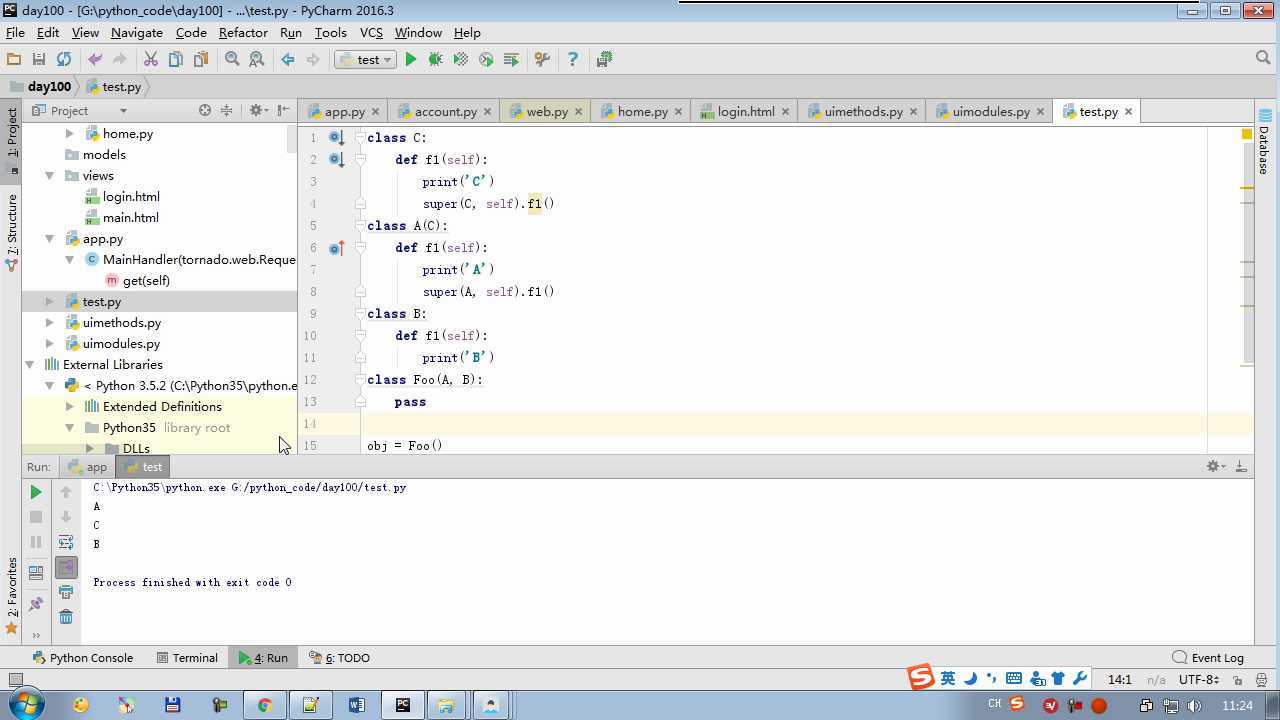Open PyCharm settings wrench icon

tap(542, 60)
